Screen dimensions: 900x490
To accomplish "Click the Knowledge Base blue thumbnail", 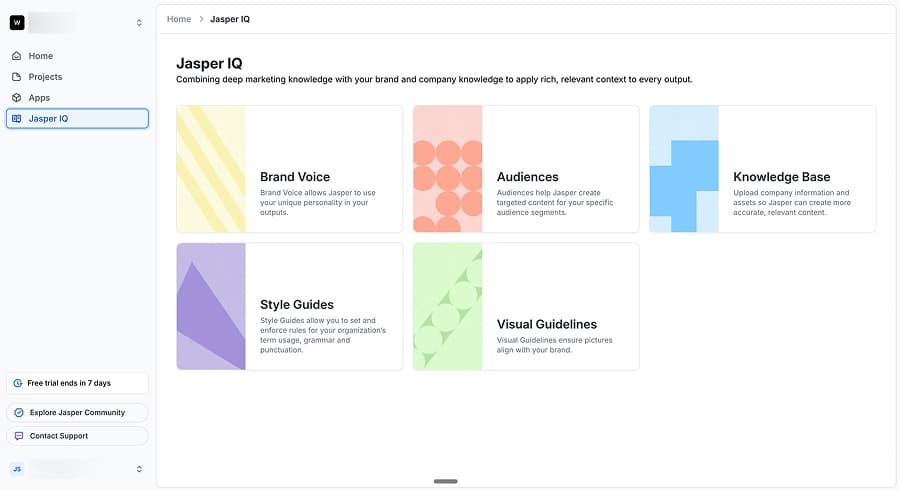I will point(684,169).
